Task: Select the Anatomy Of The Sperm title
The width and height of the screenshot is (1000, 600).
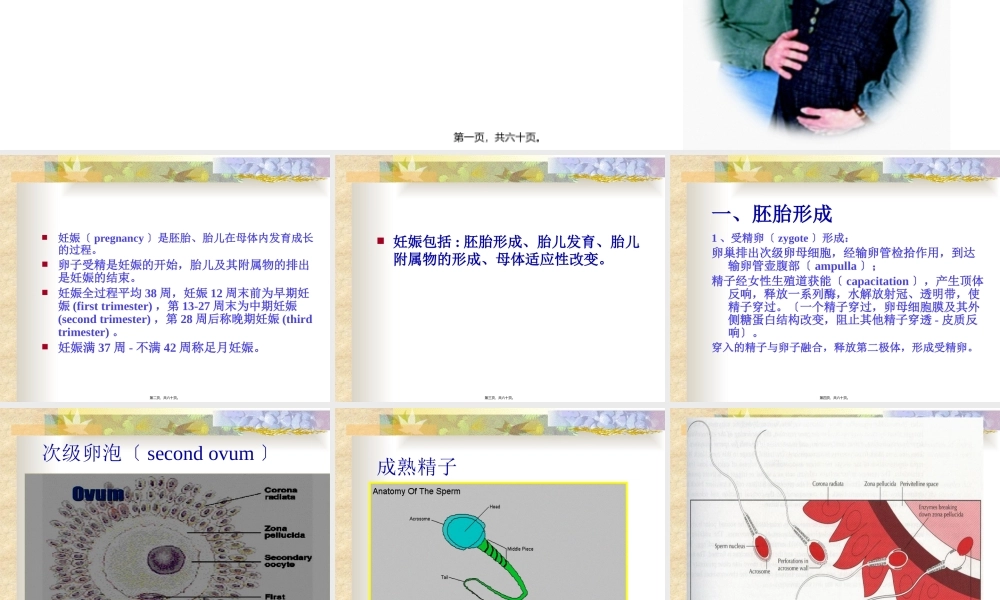Action: point(417,492)
